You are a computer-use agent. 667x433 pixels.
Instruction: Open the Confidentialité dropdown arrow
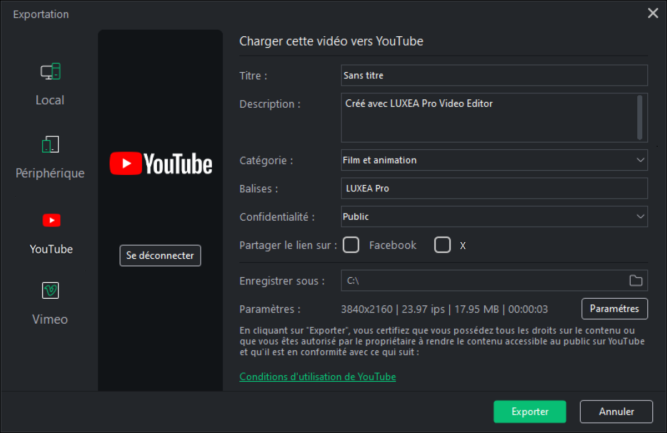(x=640, y=216)
